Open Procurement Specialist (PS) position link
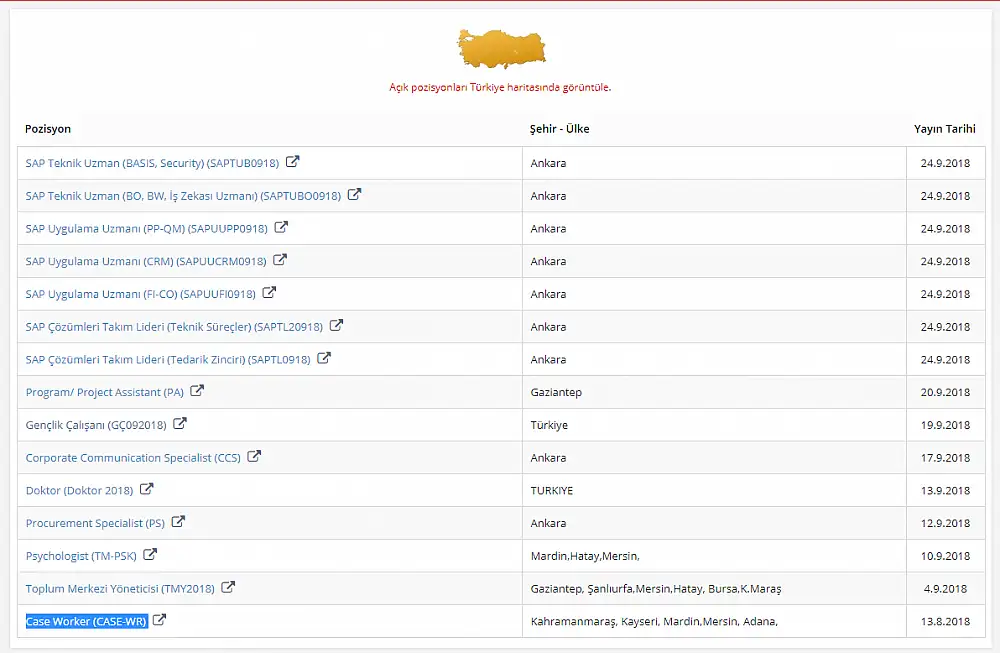This screenshot has width=1000, height=653. [x=95, y=523]
